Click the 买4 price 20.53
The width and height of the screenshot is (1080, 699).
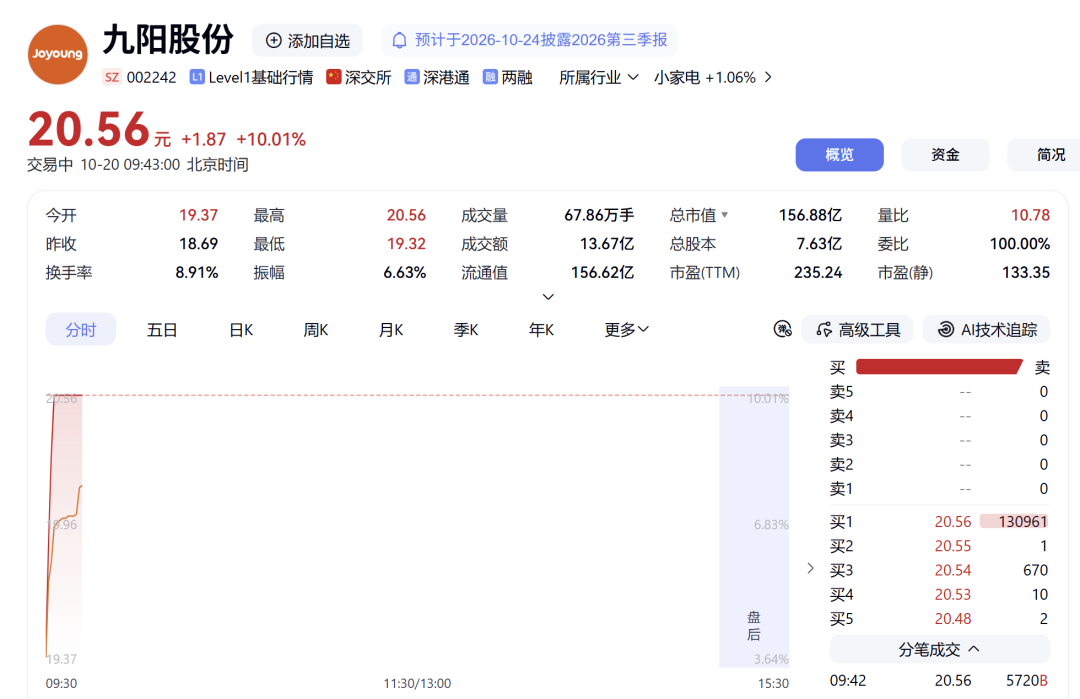point(953,594)
